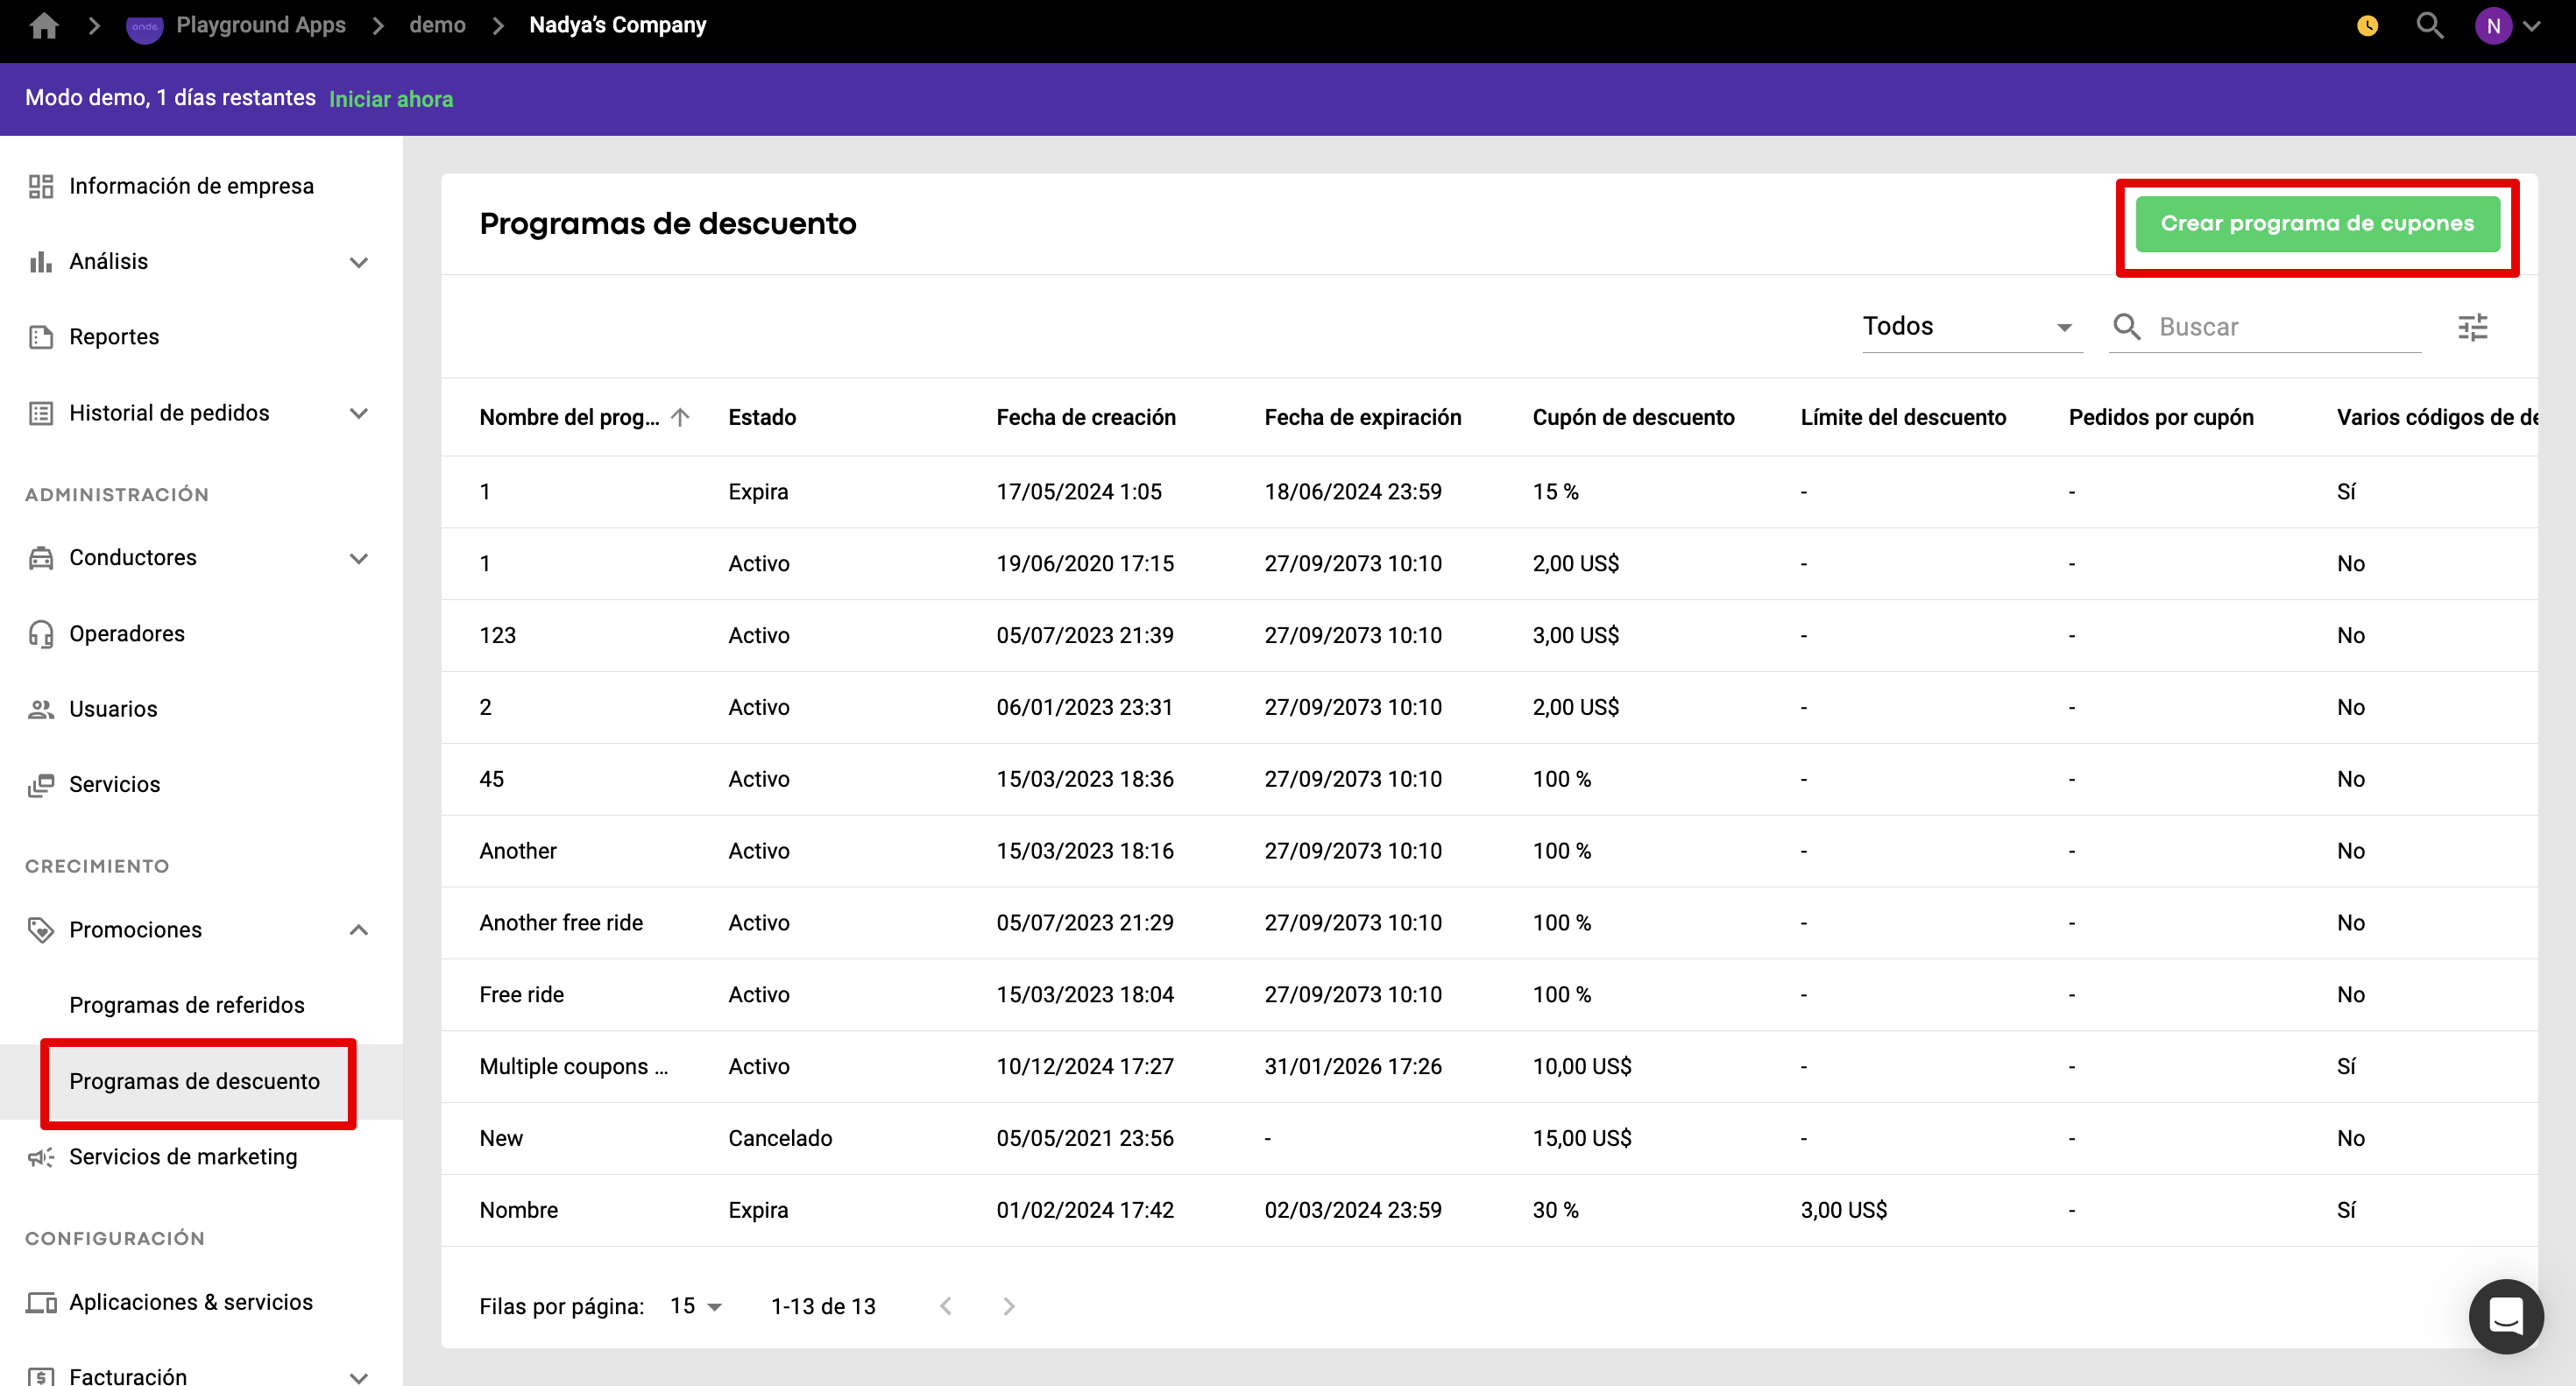This screenshot has width=2576, height=1386.
Task: Open the Another free ride row
Action: [561, 923]
